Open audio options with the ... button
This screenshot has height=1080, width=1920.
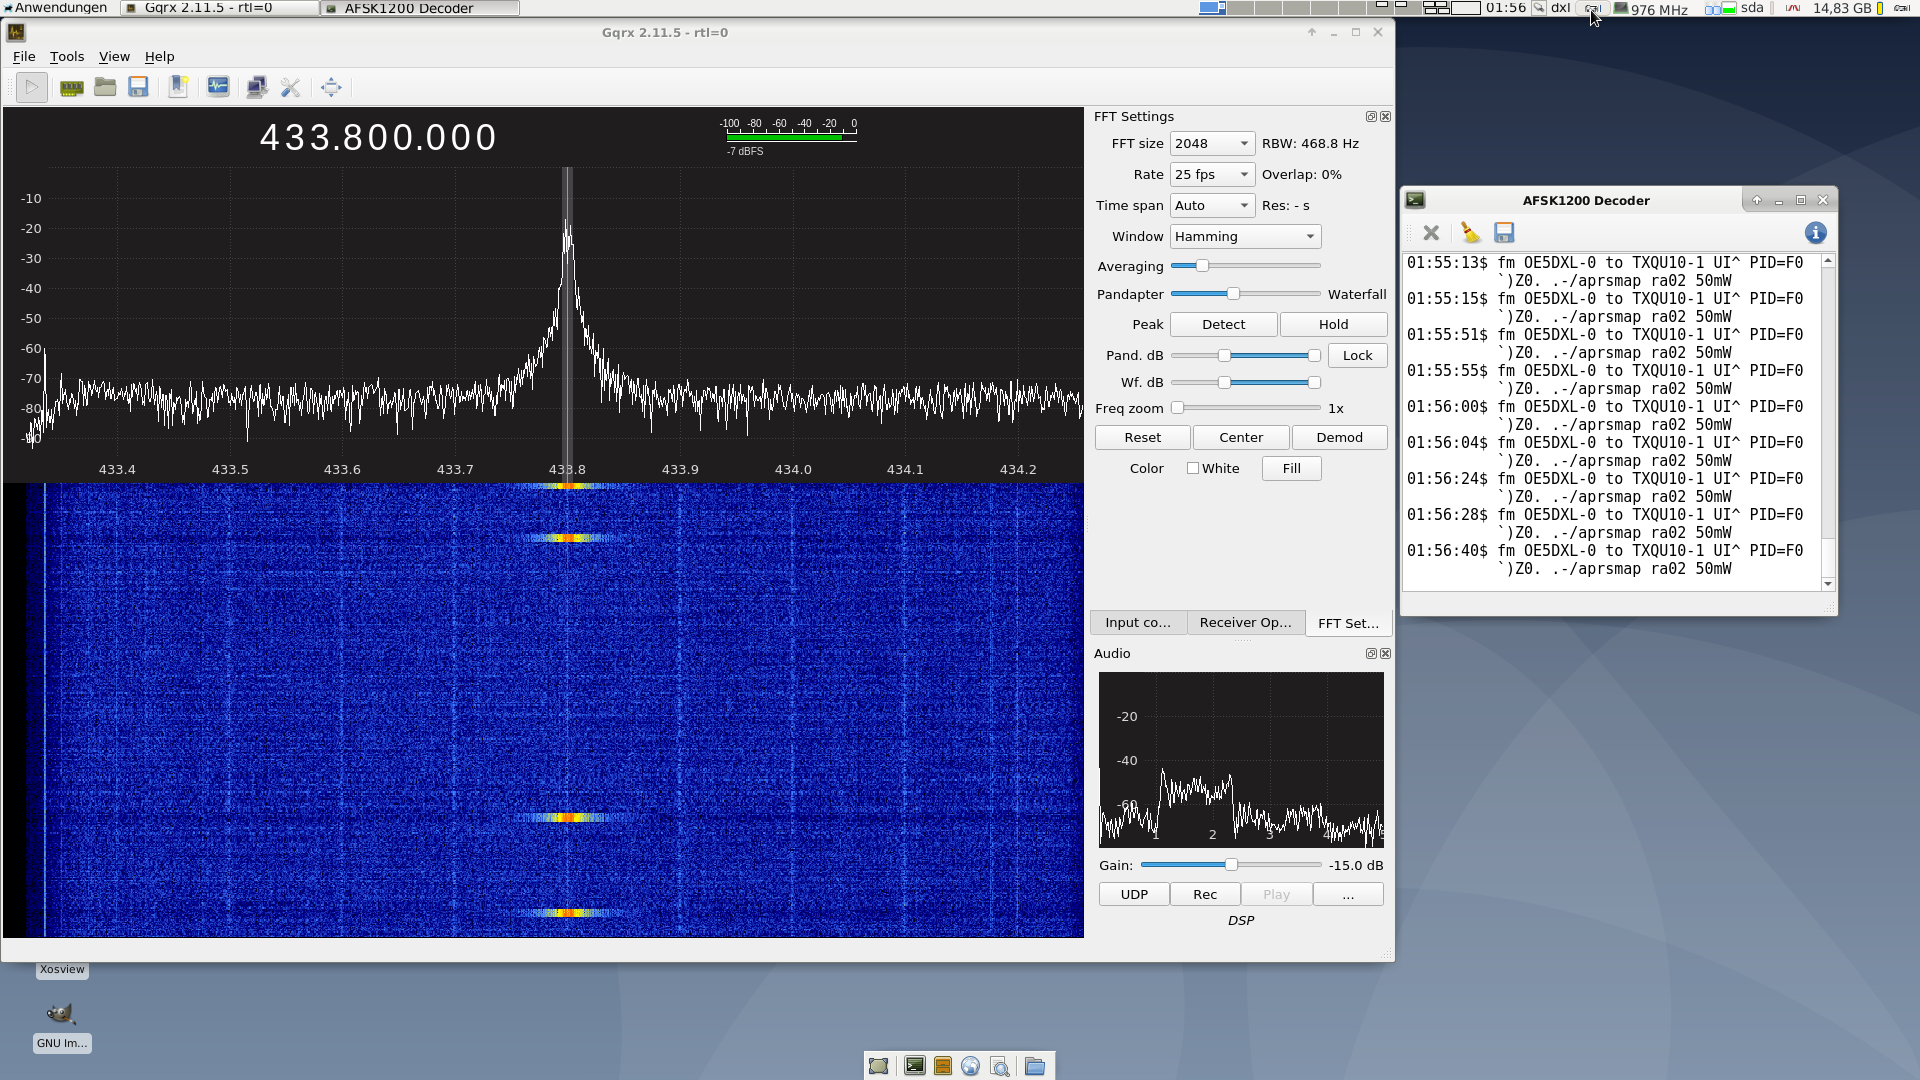(1348, 895)
